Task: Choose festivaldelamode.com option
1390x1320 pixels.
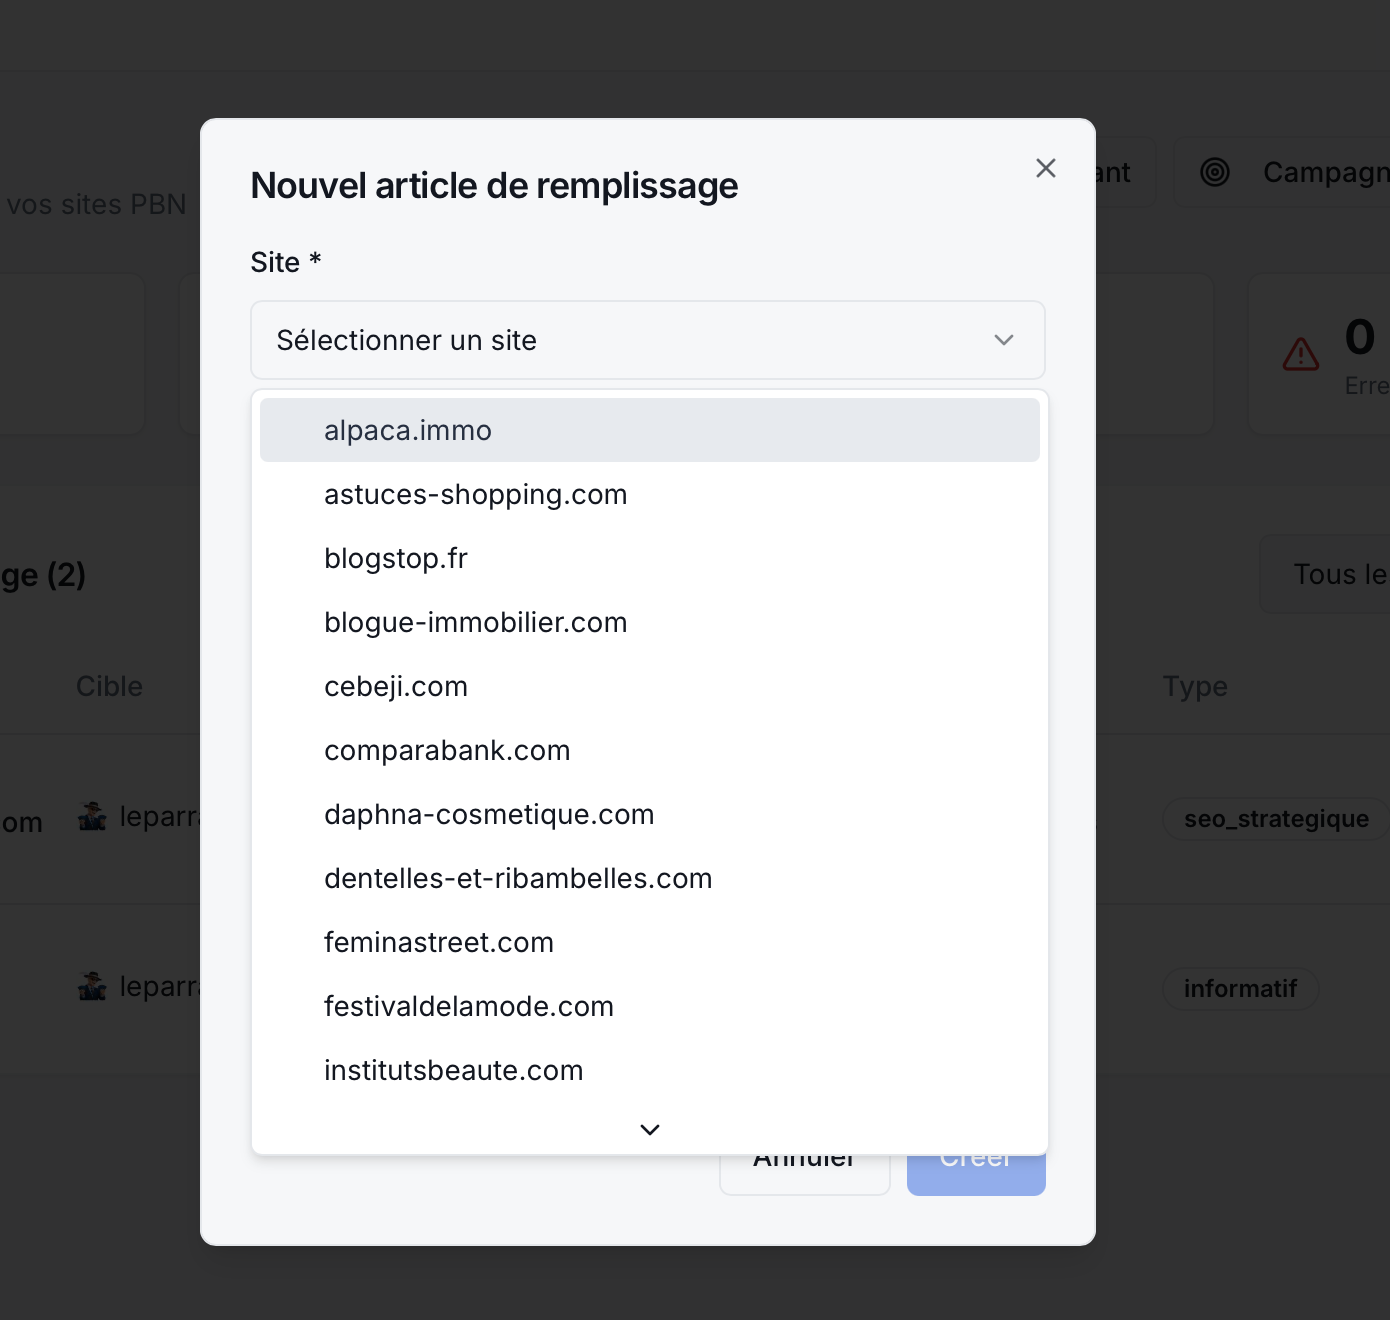Action: [469, 1006]
